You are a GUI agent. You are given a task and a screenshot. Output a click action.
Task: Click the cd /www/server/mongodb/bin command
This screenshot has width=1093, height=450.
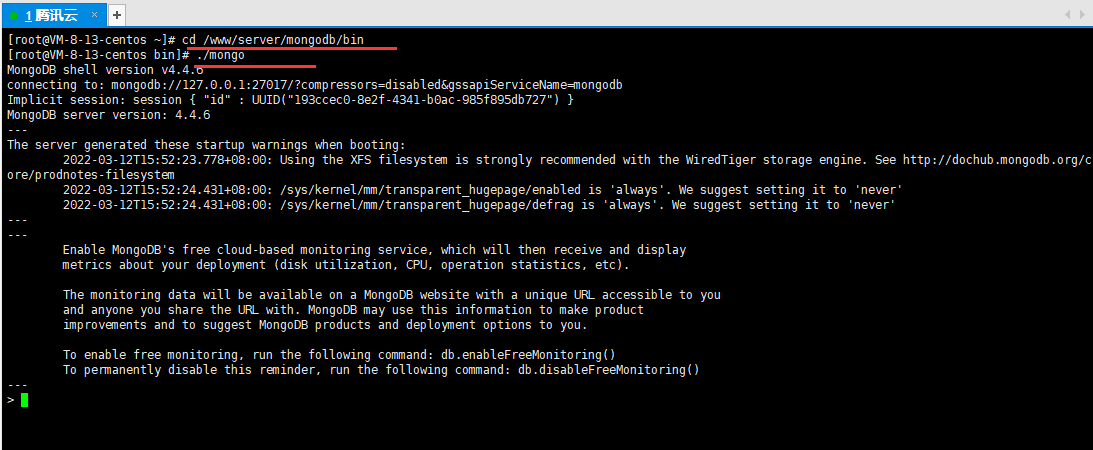[x=273, y=40]
